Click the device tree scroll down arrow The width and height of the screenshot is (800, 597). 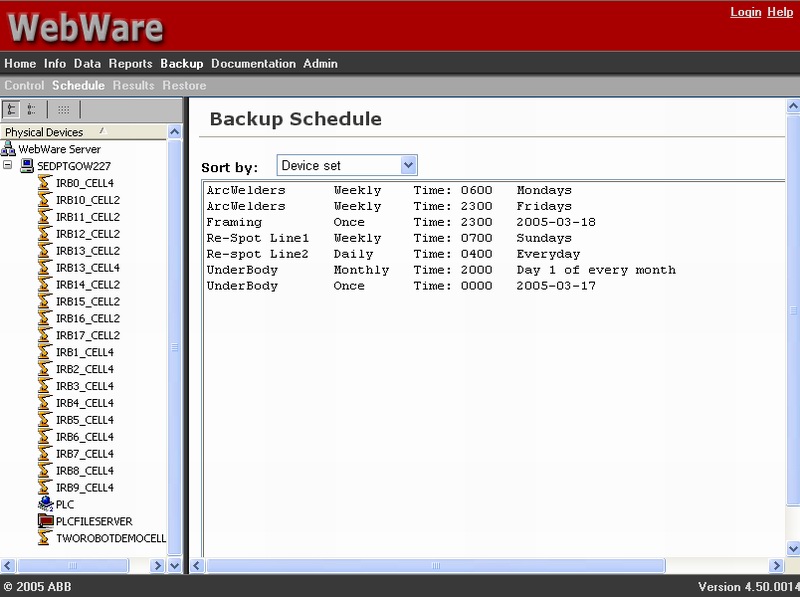click(x=175, y=565)
